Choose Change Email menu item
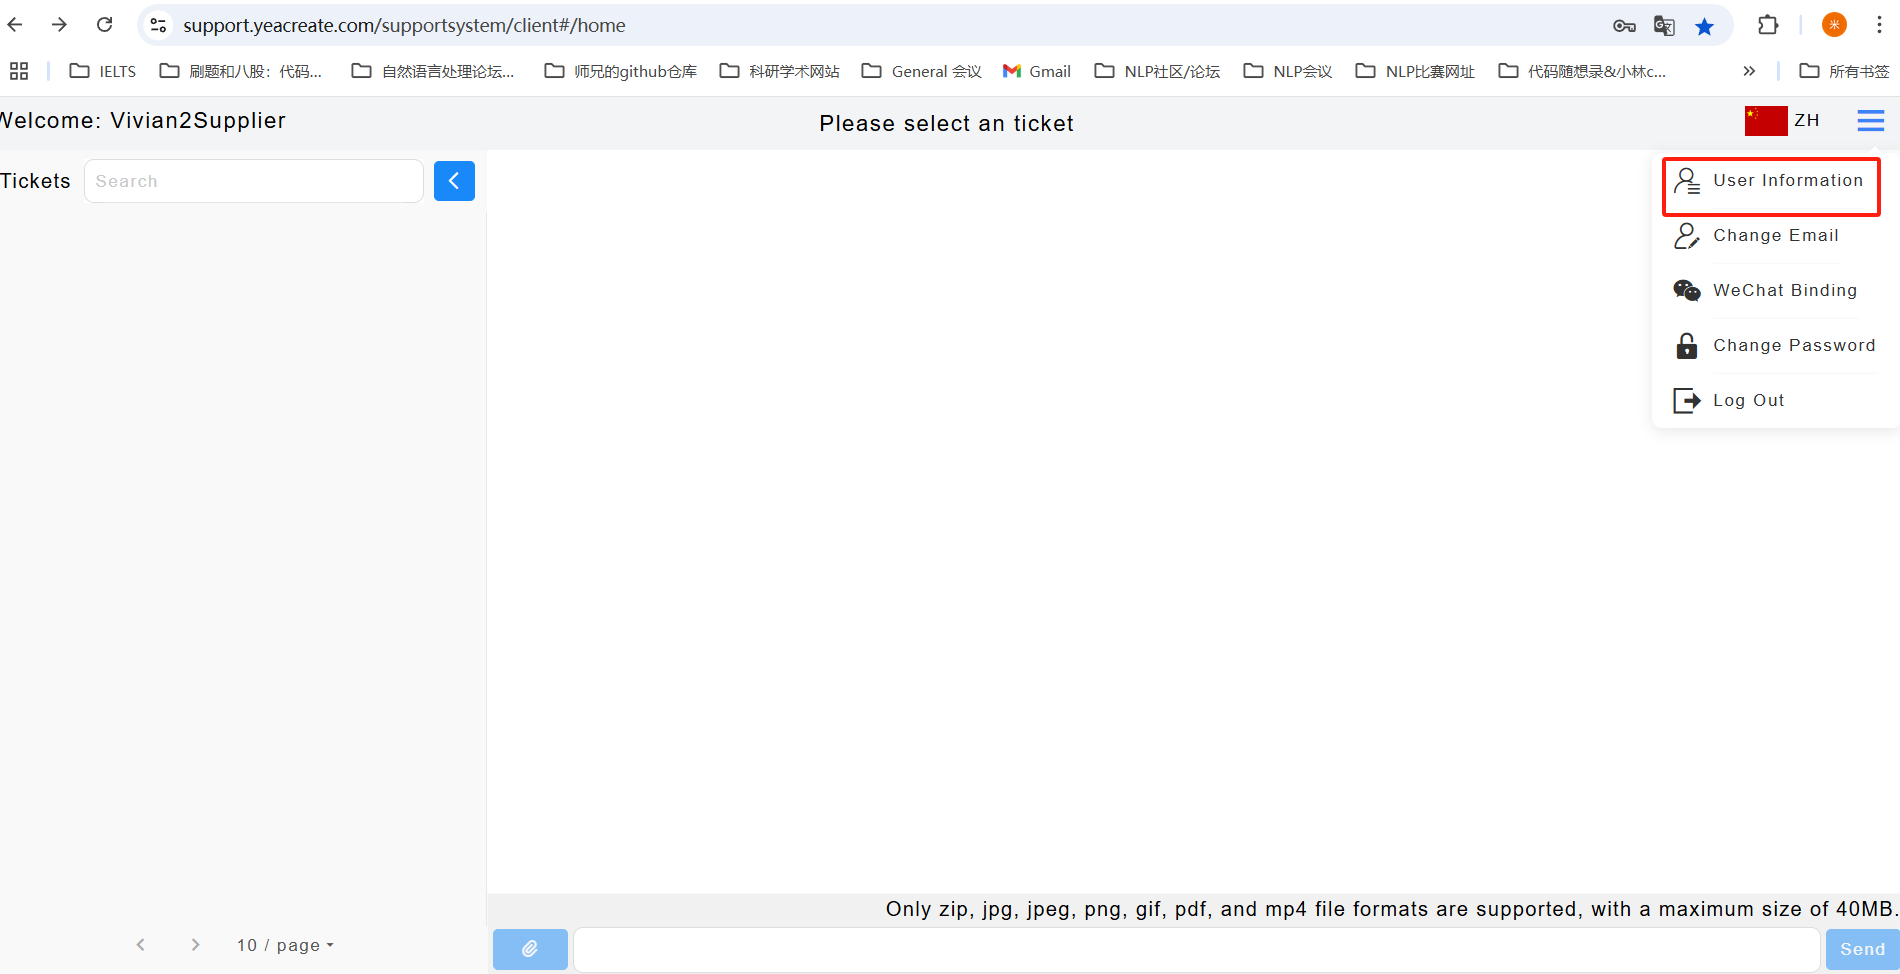The width and height of the screenshot is (1900, 974). pyautogui.click(x=1775, y=236)
